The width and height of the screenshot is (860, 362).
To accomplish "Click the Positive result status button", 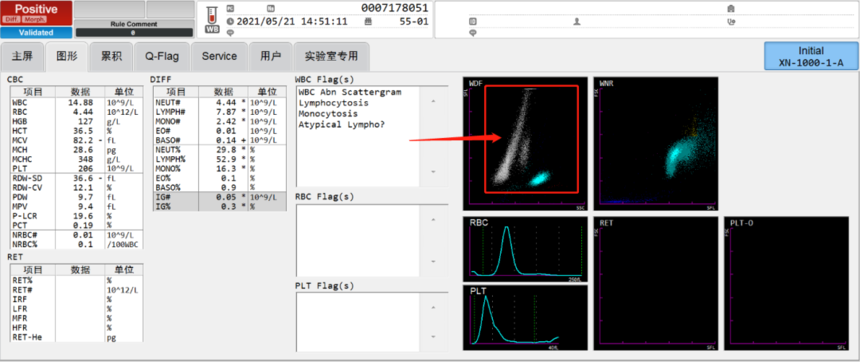I will coord(36,13).
